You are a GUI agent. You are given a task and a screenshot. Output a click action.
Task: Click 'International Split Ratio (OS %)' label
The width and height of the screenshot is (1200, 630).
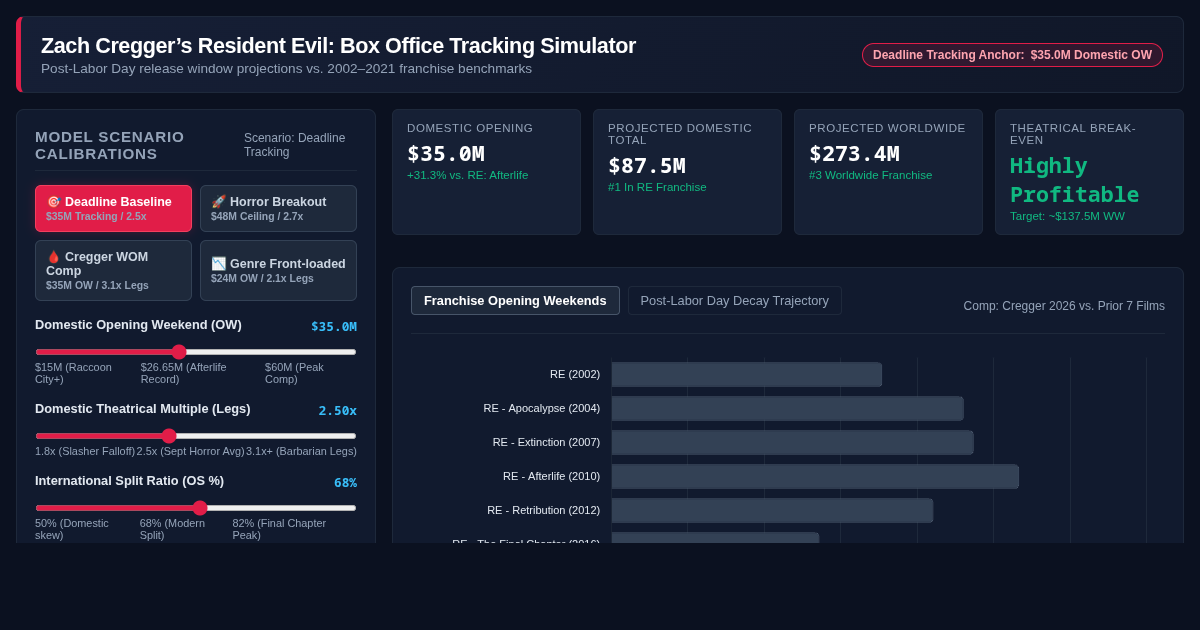(x=129, y=481)
